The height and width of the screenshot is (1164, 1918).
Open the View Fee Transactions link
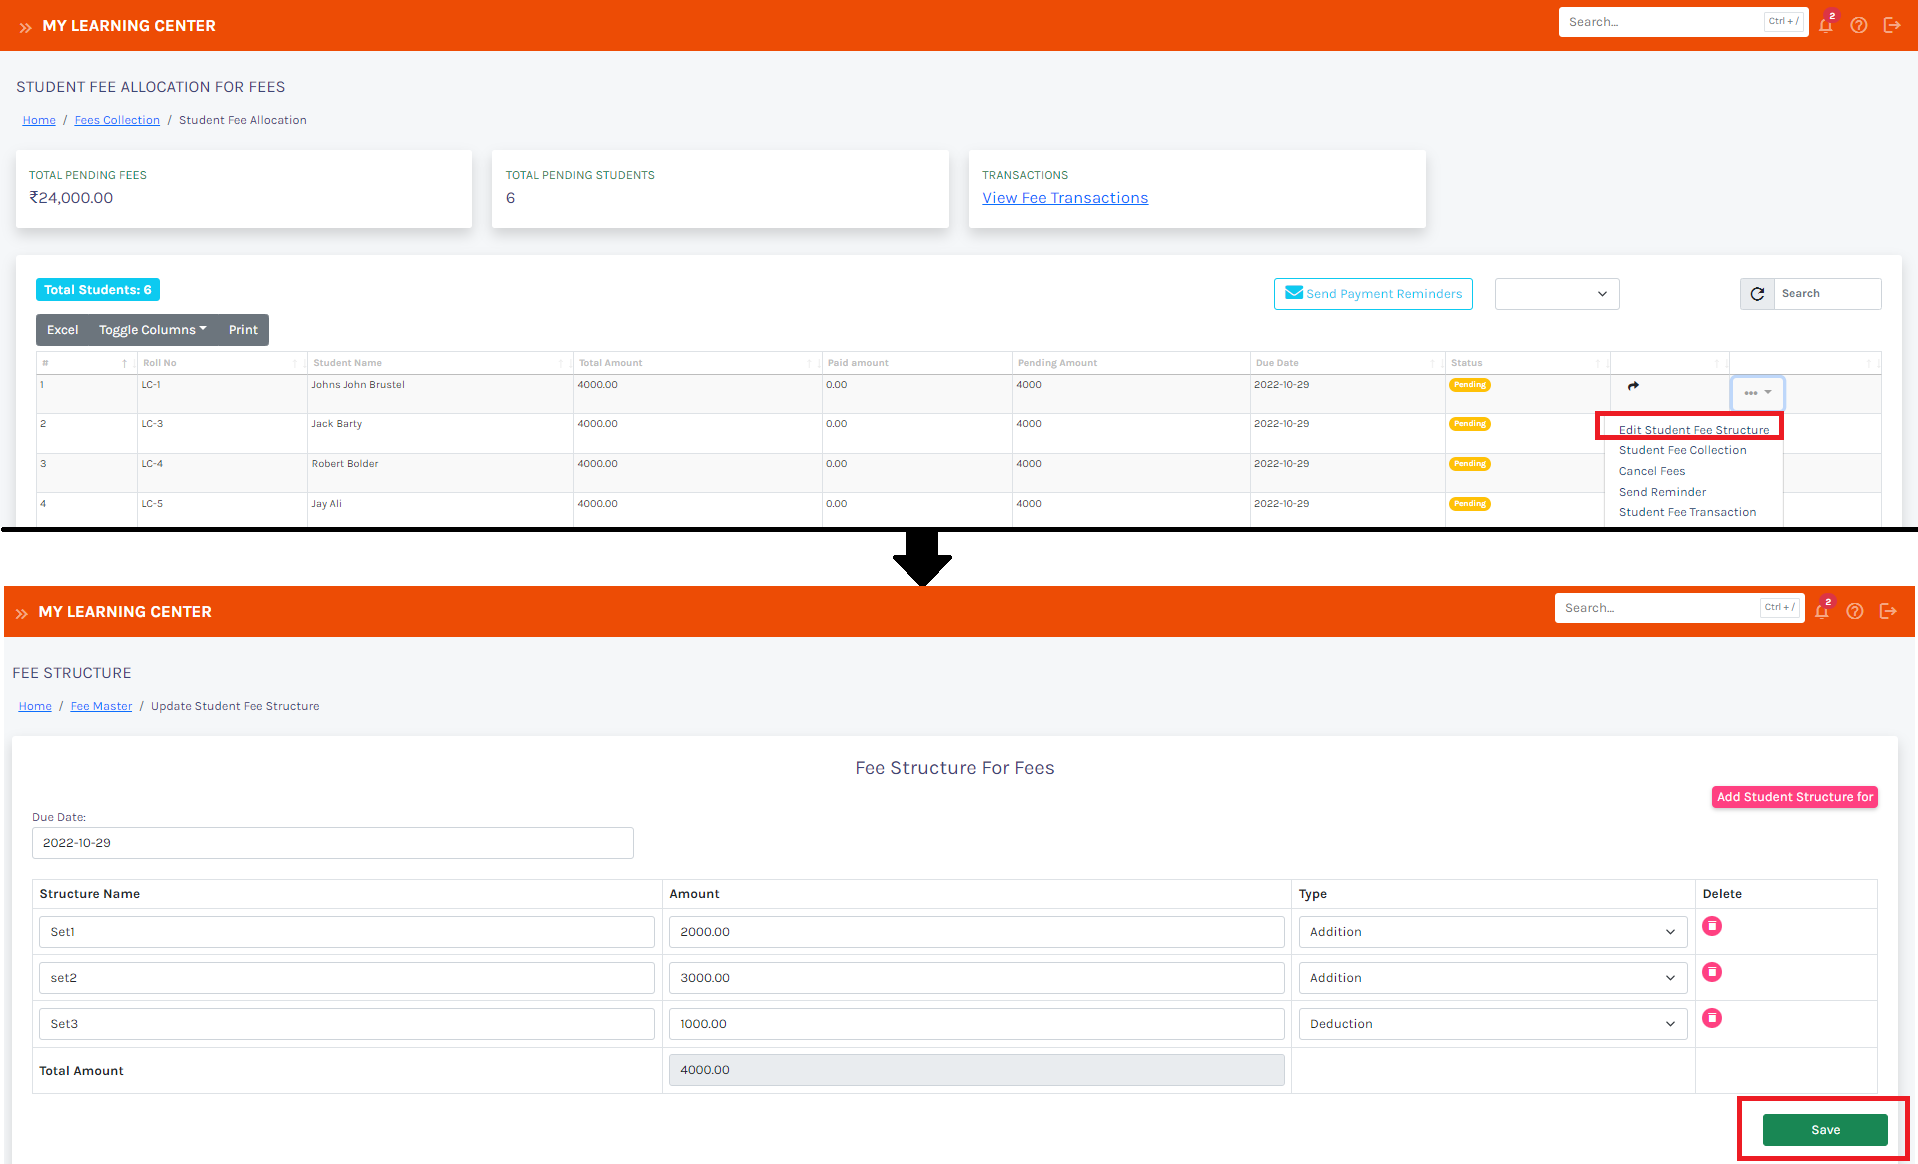(x=1065, y=198)
